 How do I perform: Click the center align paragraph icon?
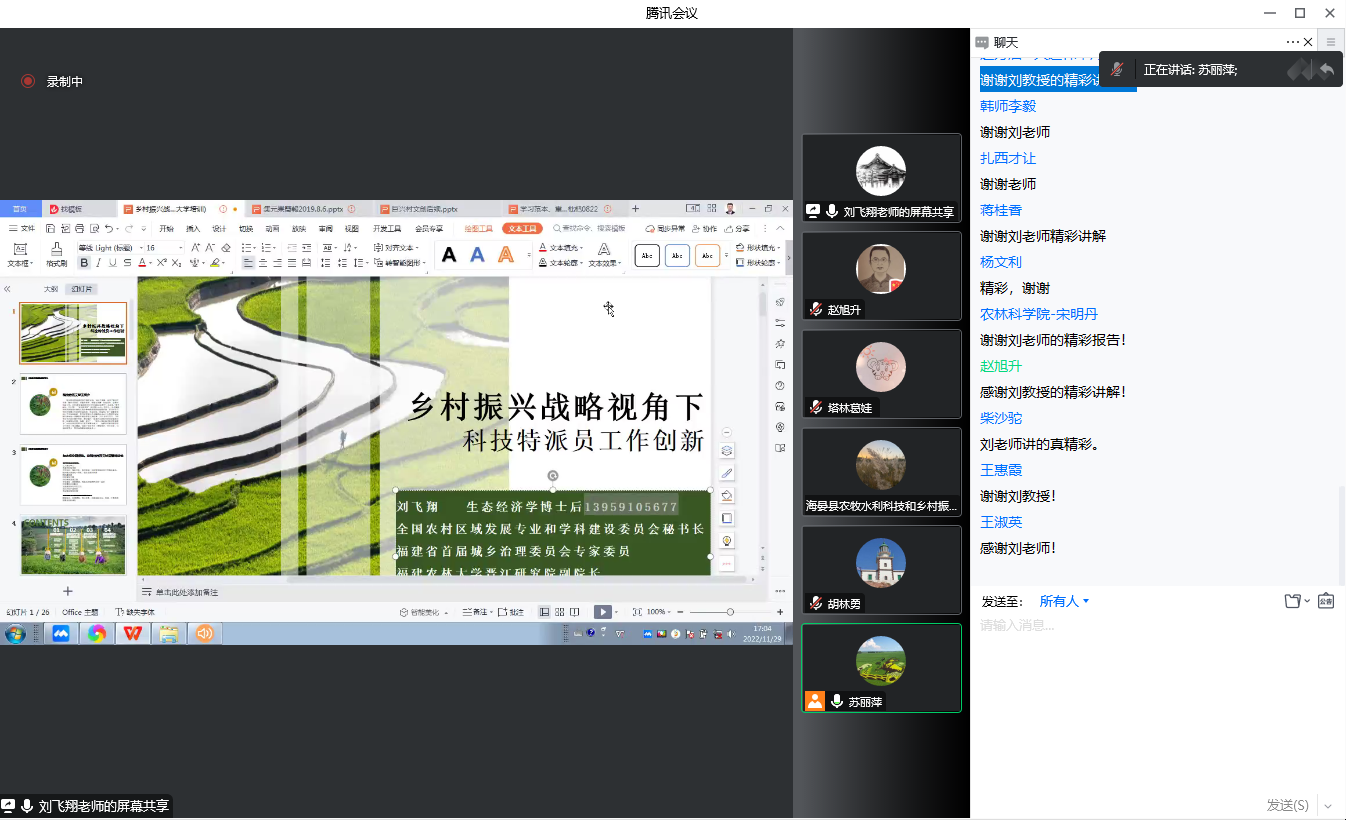(262, 263)
